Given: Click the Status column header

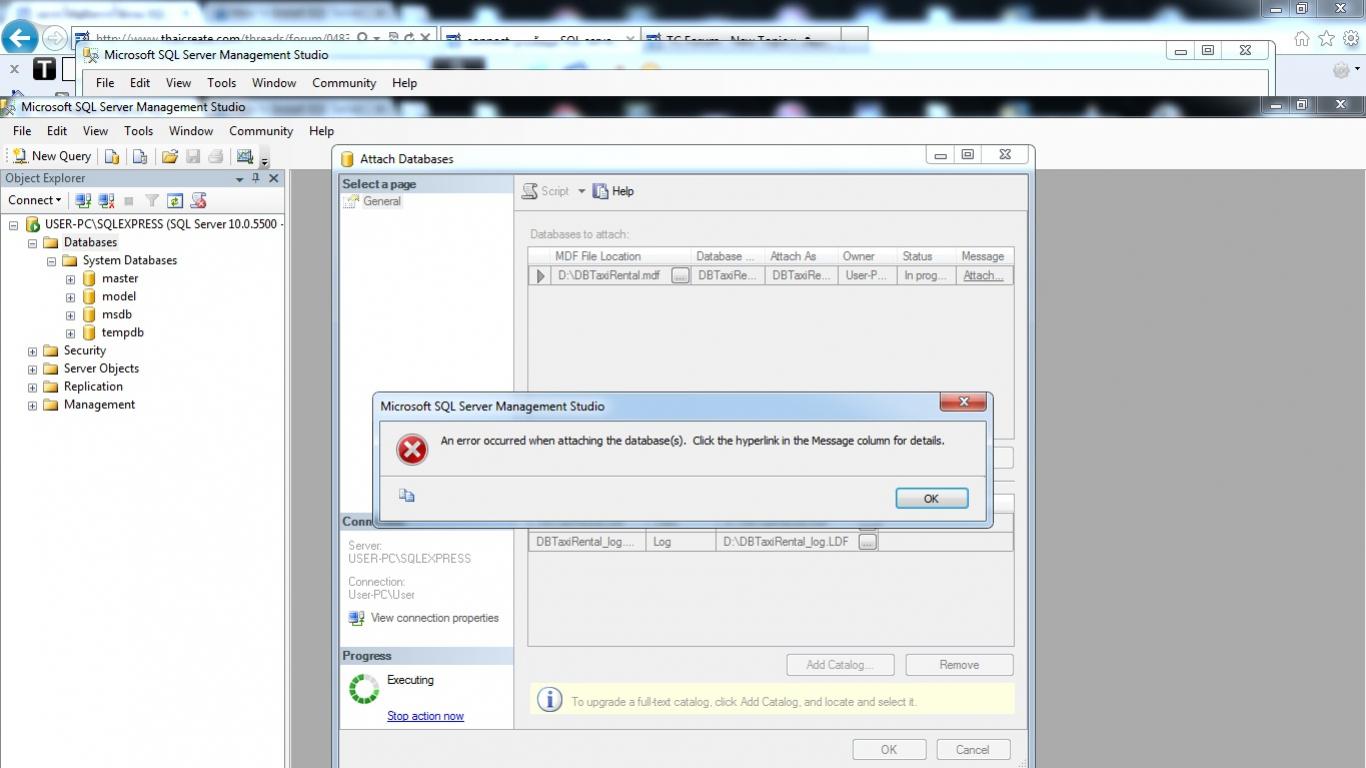Looking at the screenshot, I should pyautogui.click(x=925, y=257).
